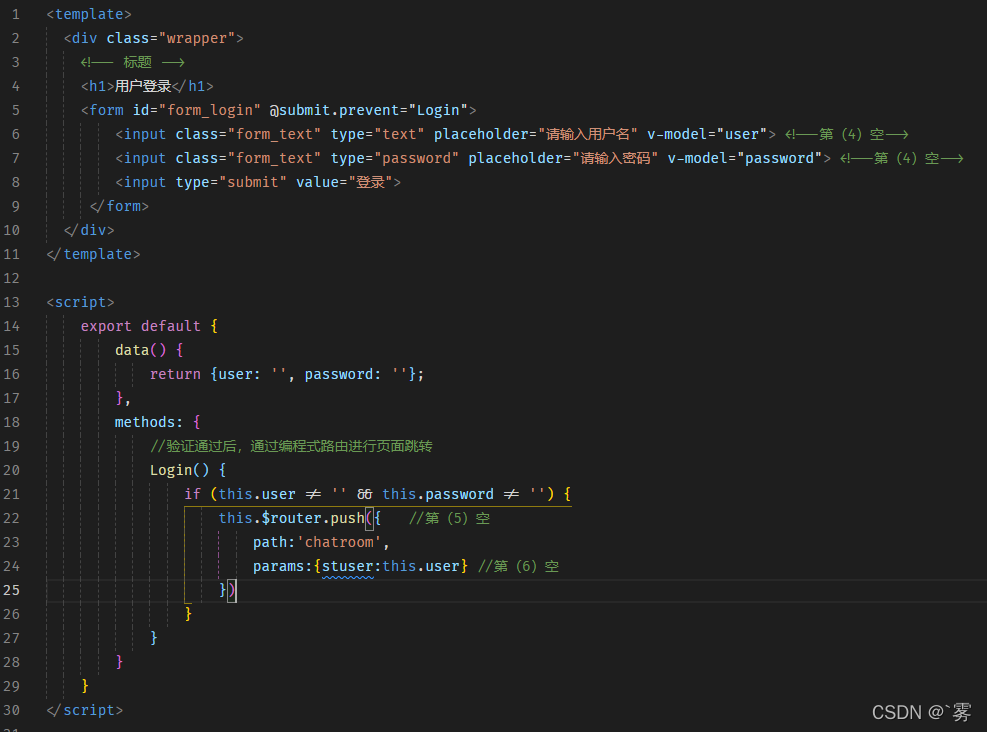Image resolution: width=987 pixels, height=732 pixels.
Task: Click the 标题 HTML comment
Action: (132, 62)
